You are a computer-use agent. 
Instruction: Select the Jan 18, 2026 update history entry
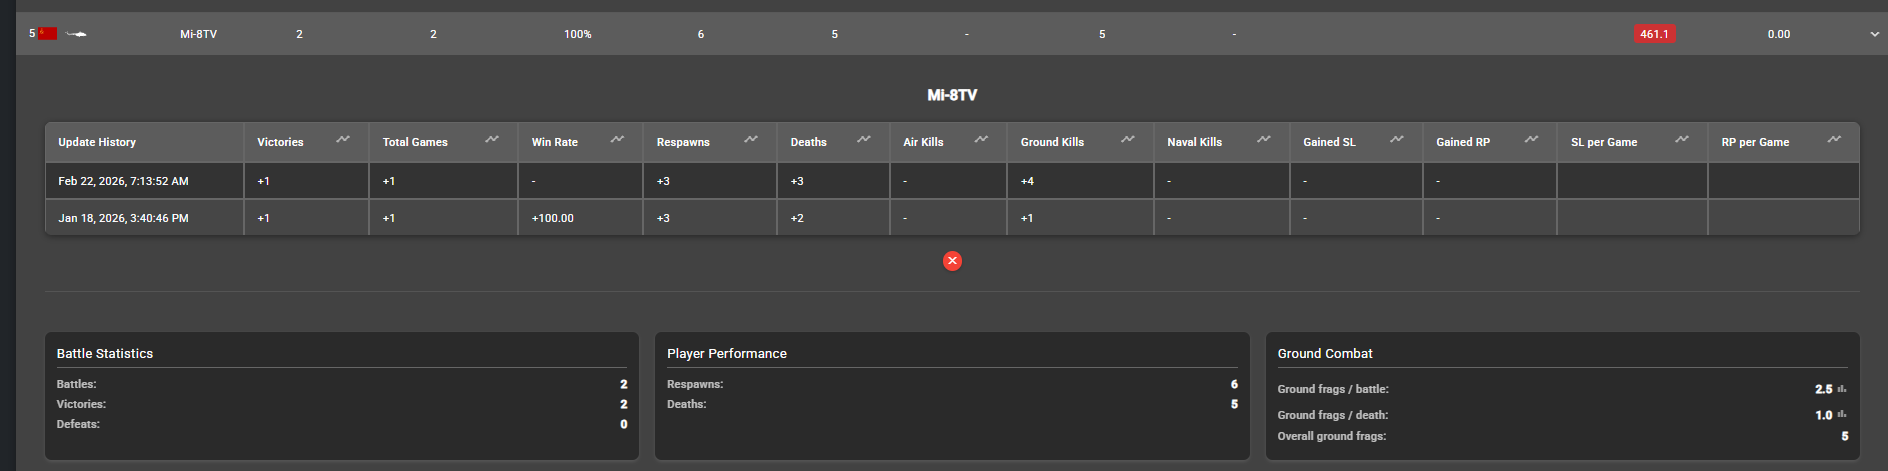(x=124, y=218)
